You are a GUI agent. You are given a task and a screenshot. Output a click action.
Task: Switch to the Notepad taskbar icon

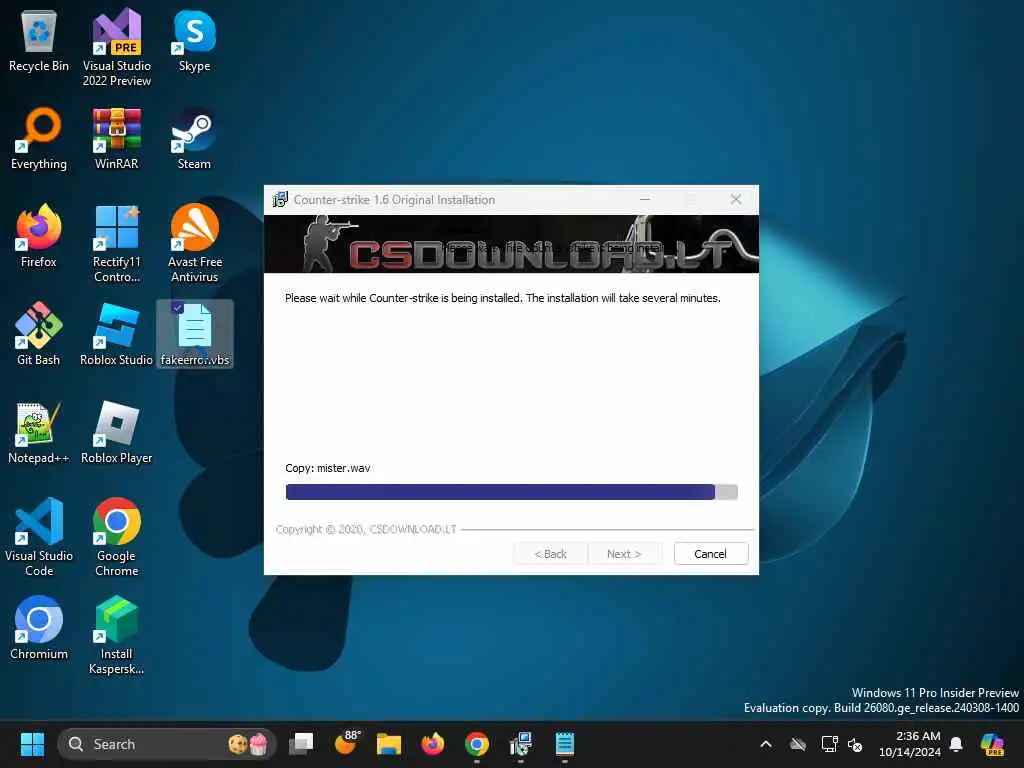[565, 744]
